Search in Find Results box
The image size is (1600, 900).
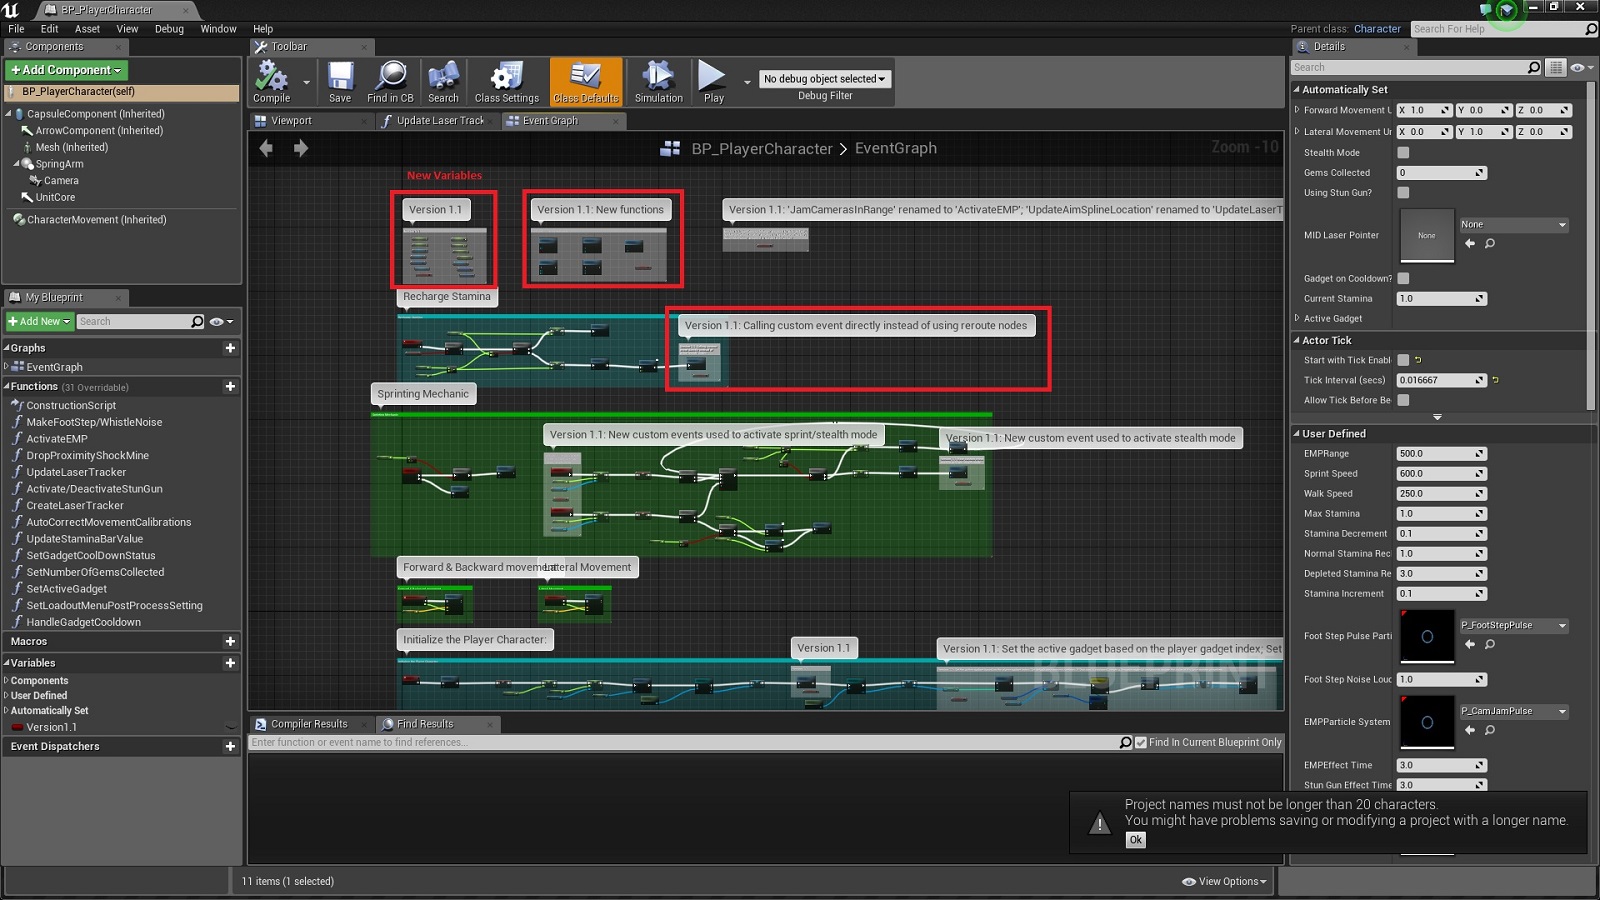684,742
